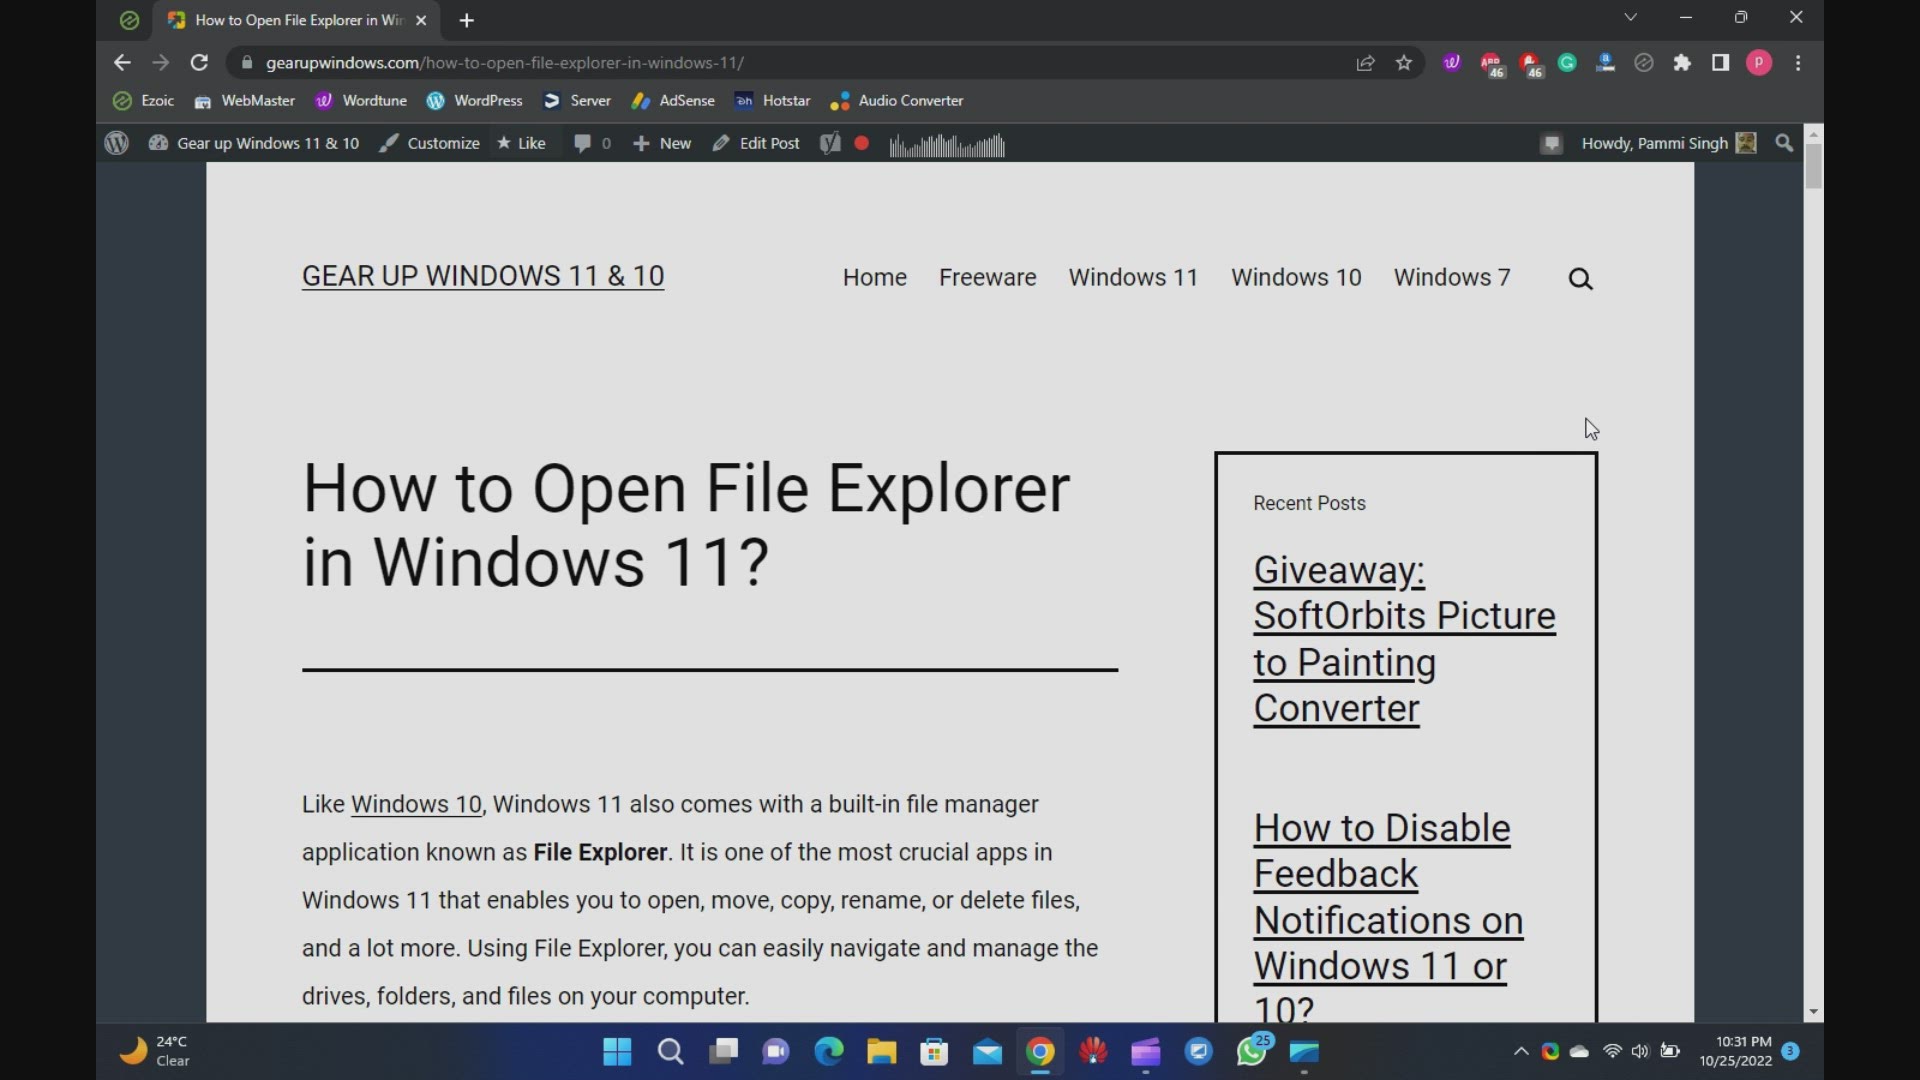Reload the current page

[x=199, y=63]
